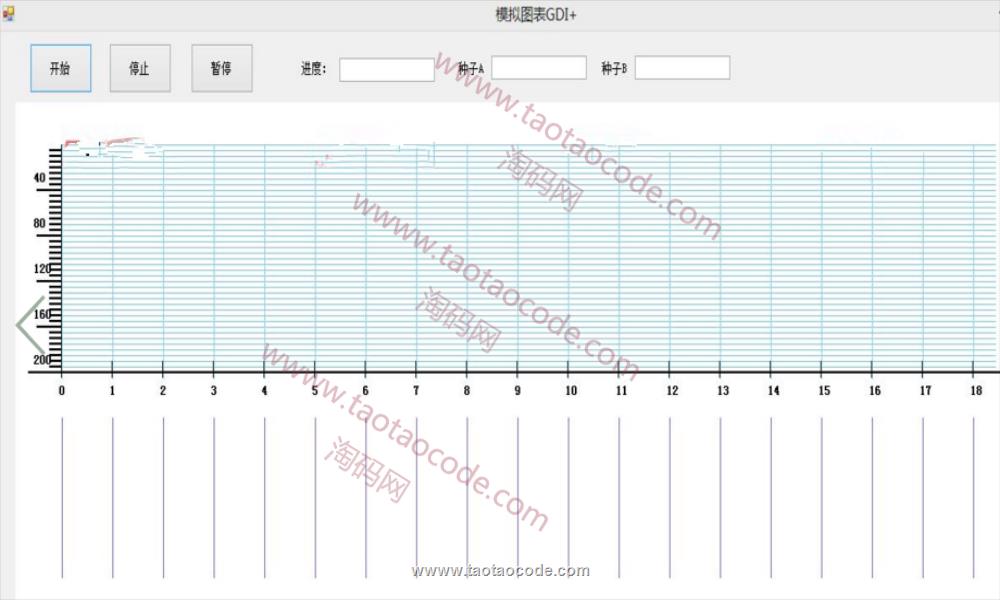The height and width of the screenshot is (600, 1000).
Task: Hit the 暂停 button
Action: (221, 68)
